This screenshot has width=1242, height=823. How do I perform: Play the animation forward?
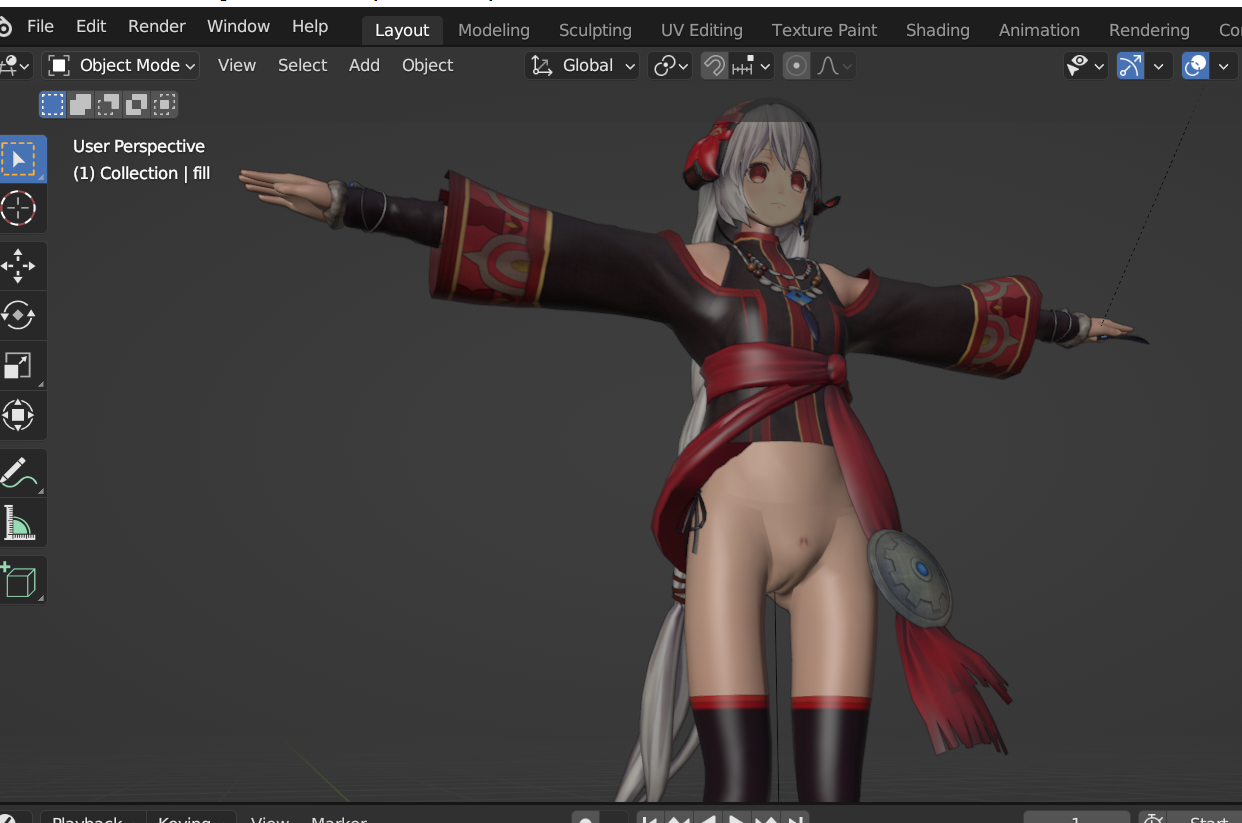[737, 819]
